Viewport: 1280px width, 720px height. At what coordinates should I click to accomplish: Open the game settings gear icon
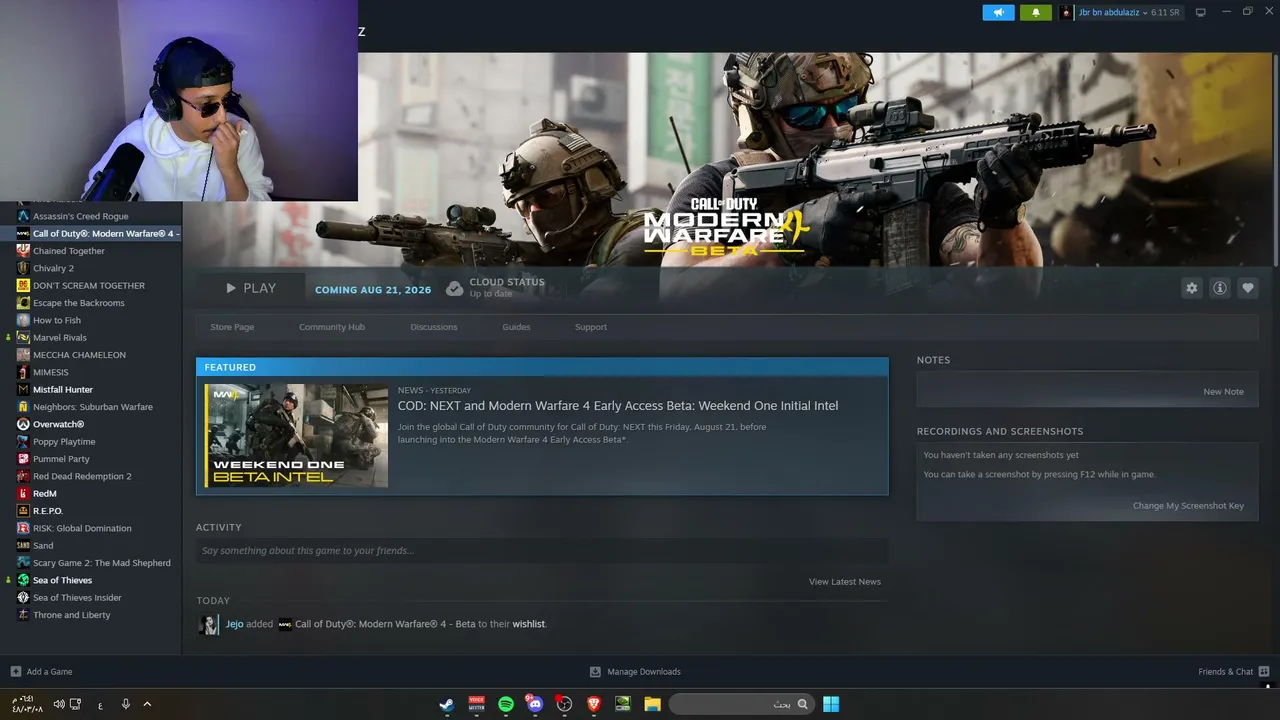pyautogui.click(x=1191, y=288)
